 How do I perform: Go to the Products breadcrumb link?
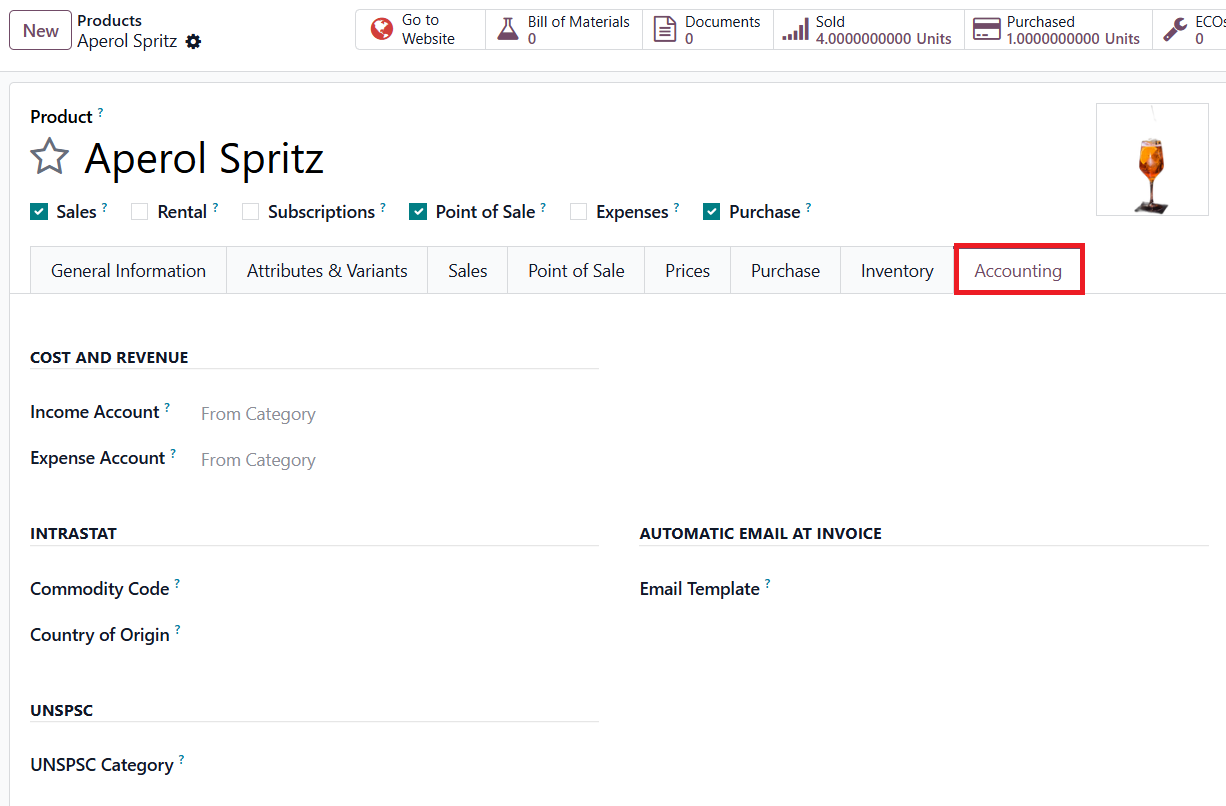(109, 21)
